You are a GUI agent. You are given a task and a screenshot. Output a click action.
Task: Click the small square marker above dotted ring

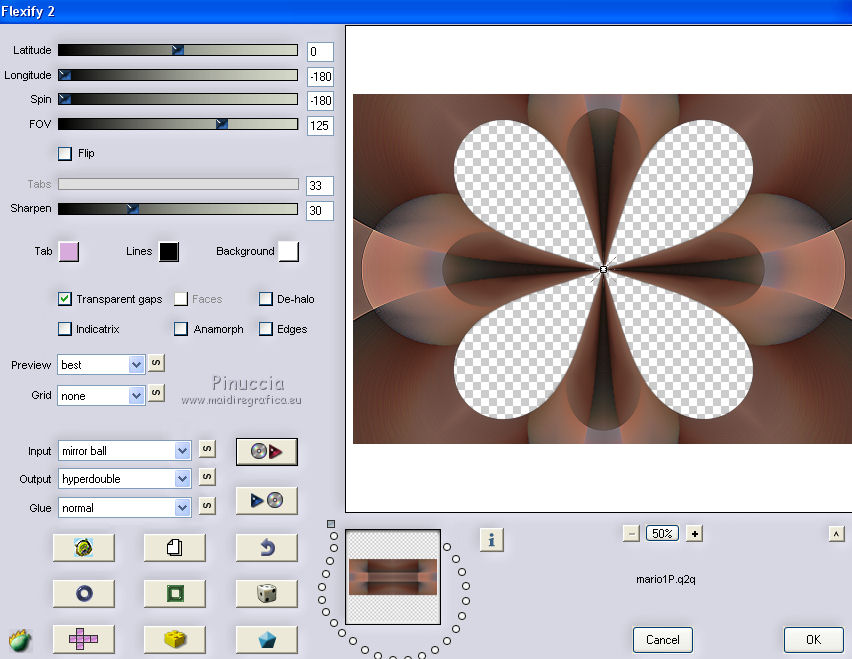click(x=331, y=524)
